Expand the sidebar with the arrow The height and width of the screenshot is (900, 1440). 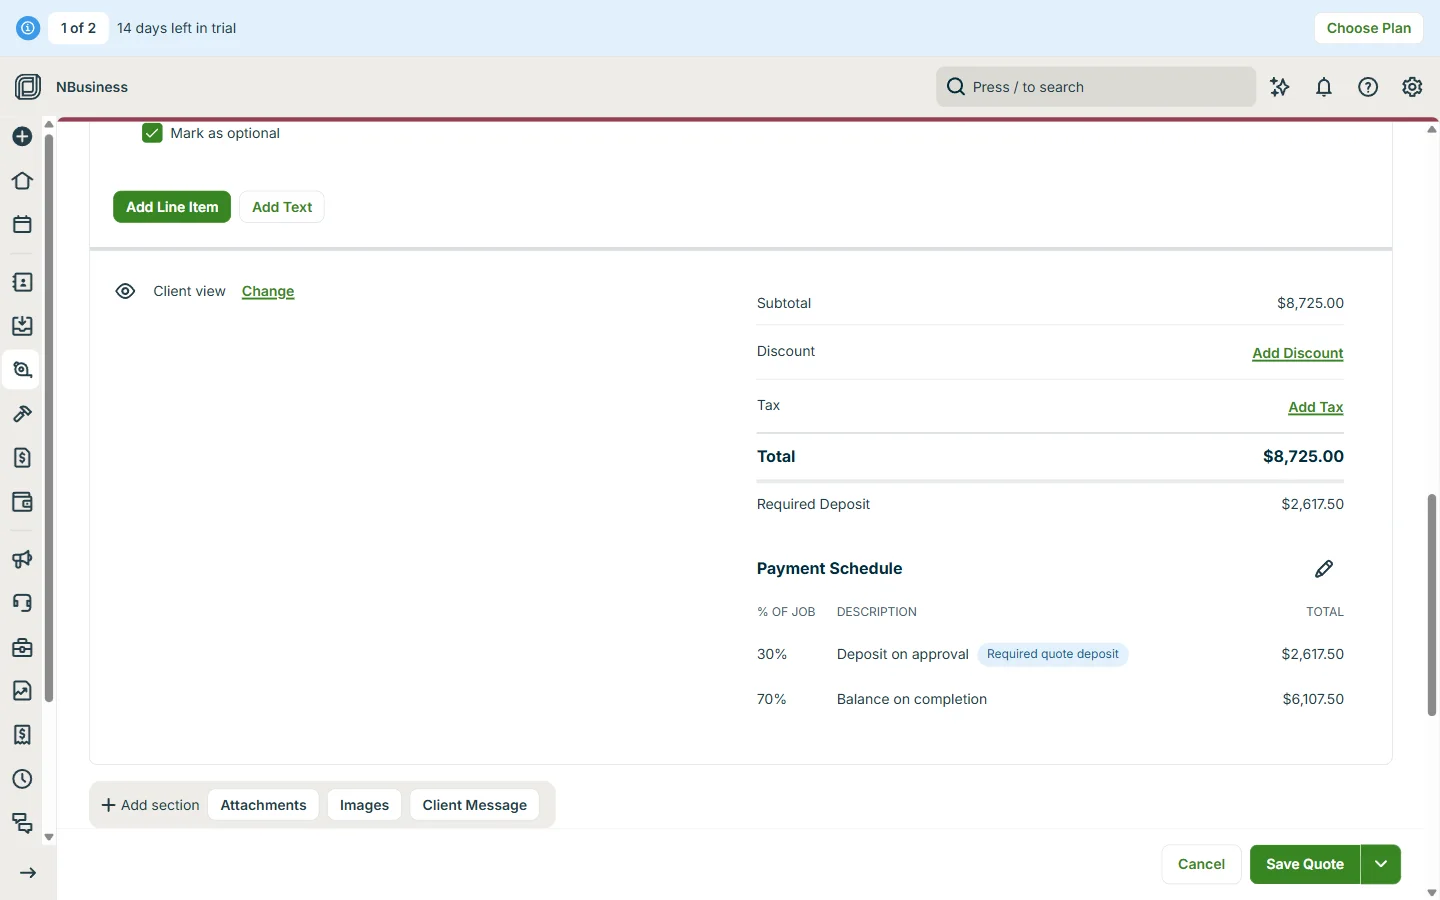click(28, 873)
